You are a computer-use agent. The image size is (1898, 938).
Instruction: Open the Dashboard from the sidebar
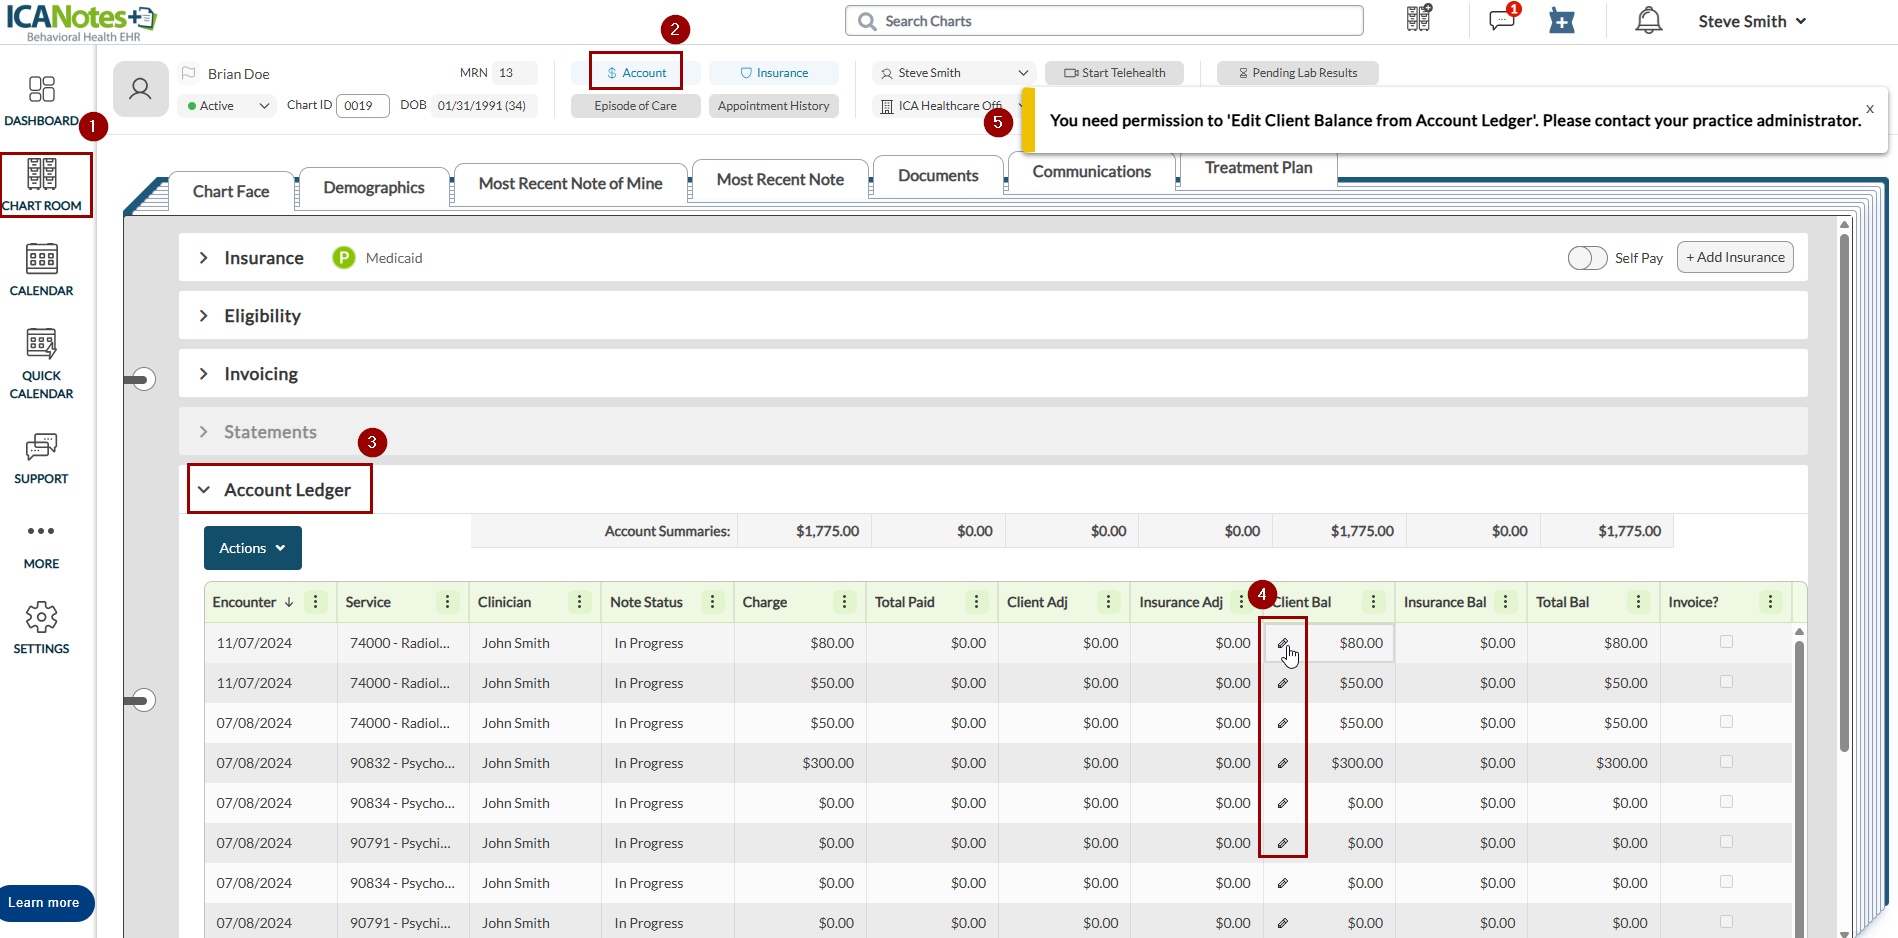point(41,101)
